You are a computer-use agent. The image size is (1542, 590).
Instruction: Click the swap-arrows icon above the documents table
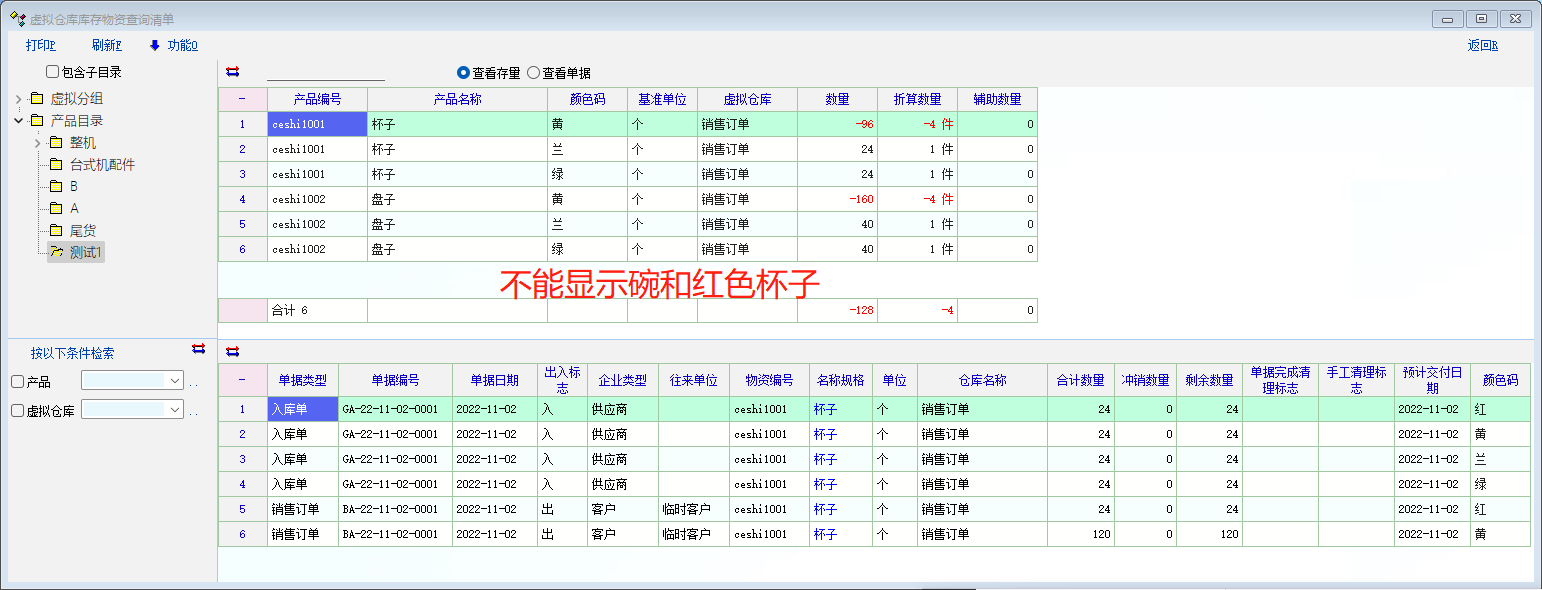coord(233,351)
